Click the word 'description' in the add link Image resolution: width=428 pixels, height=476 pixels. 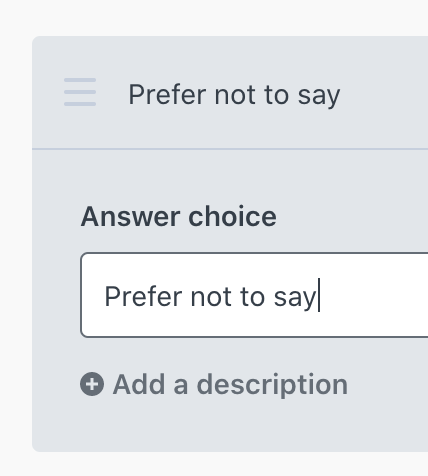point(272,385)
